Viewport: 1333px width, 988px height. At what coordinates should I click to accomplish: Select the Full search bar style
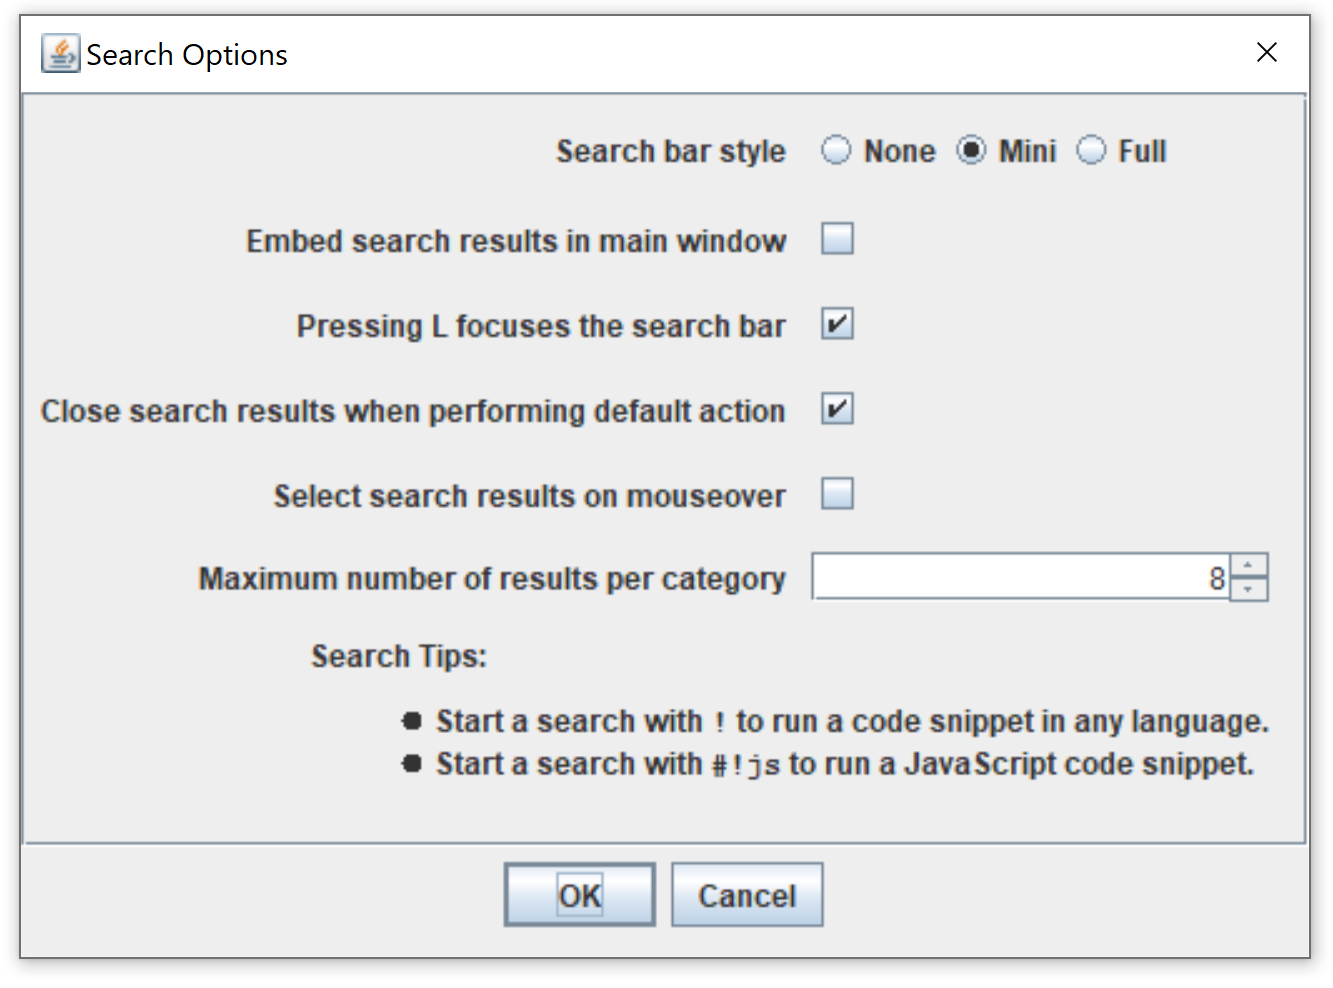click(1091, 150)
